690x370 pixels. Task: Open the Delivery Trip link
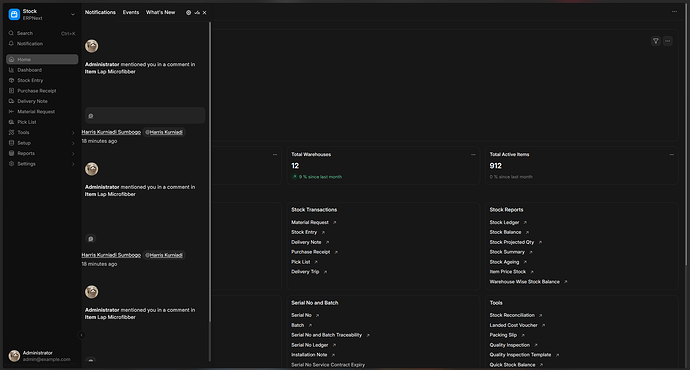point(305,272)
